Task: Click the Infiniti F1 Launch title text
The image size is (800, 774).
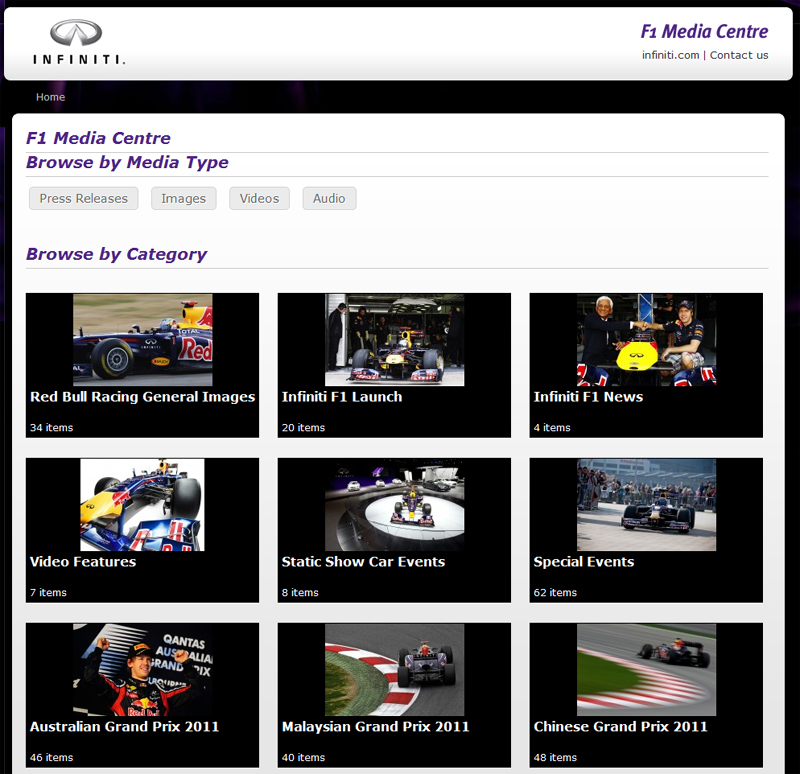Action: 342,397
